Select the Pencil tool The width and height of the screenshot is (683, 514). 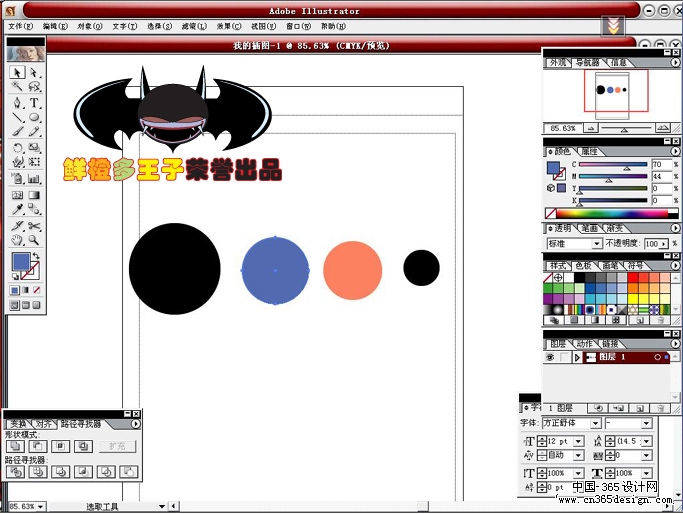pyautogui.click(x=34, y=131)
